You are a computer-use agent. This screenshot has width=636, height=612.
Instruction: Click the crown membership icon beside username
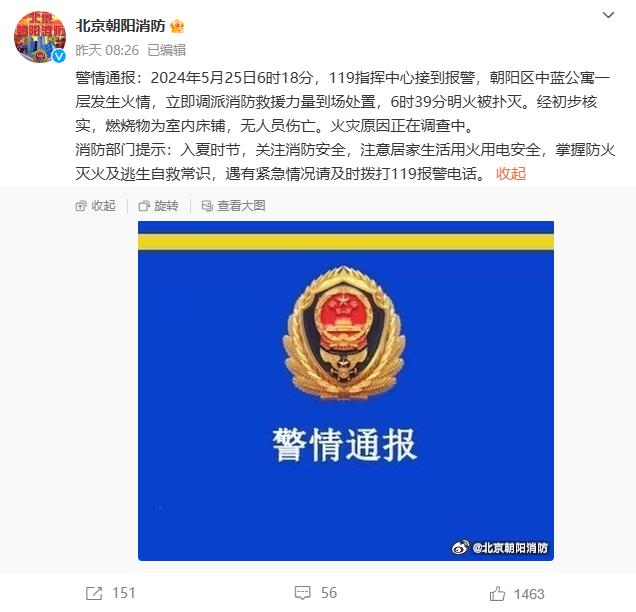click(x=177, y=26)
